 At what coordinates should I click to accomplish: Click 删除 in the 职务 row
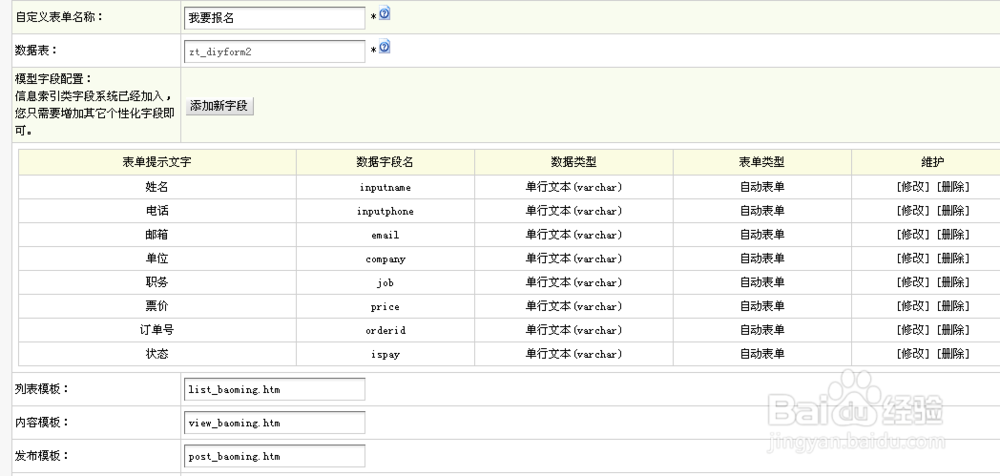tap(953, 282)
